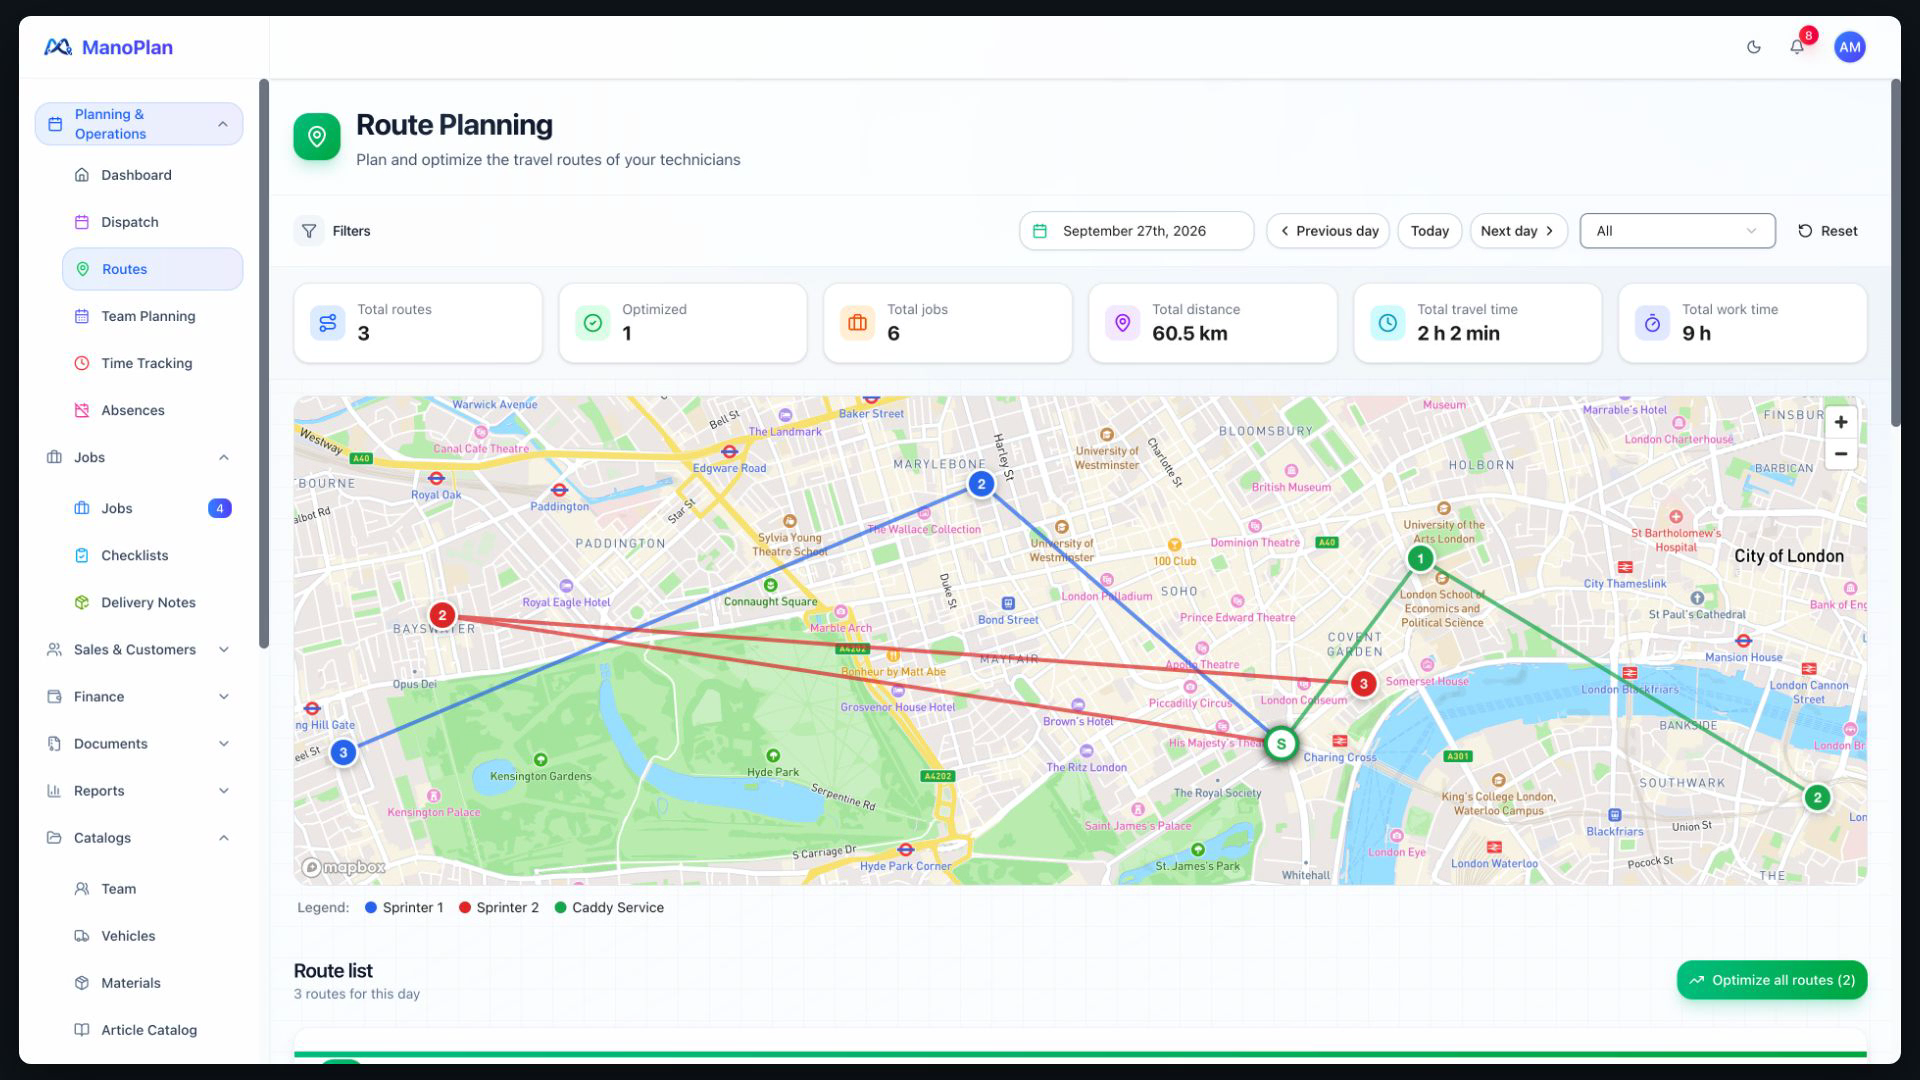Click Optimize all routes (2)
Image resolution: width=1920 pixels, height=1080 pixels.
pyautogui.click(x=1771, y=980)
